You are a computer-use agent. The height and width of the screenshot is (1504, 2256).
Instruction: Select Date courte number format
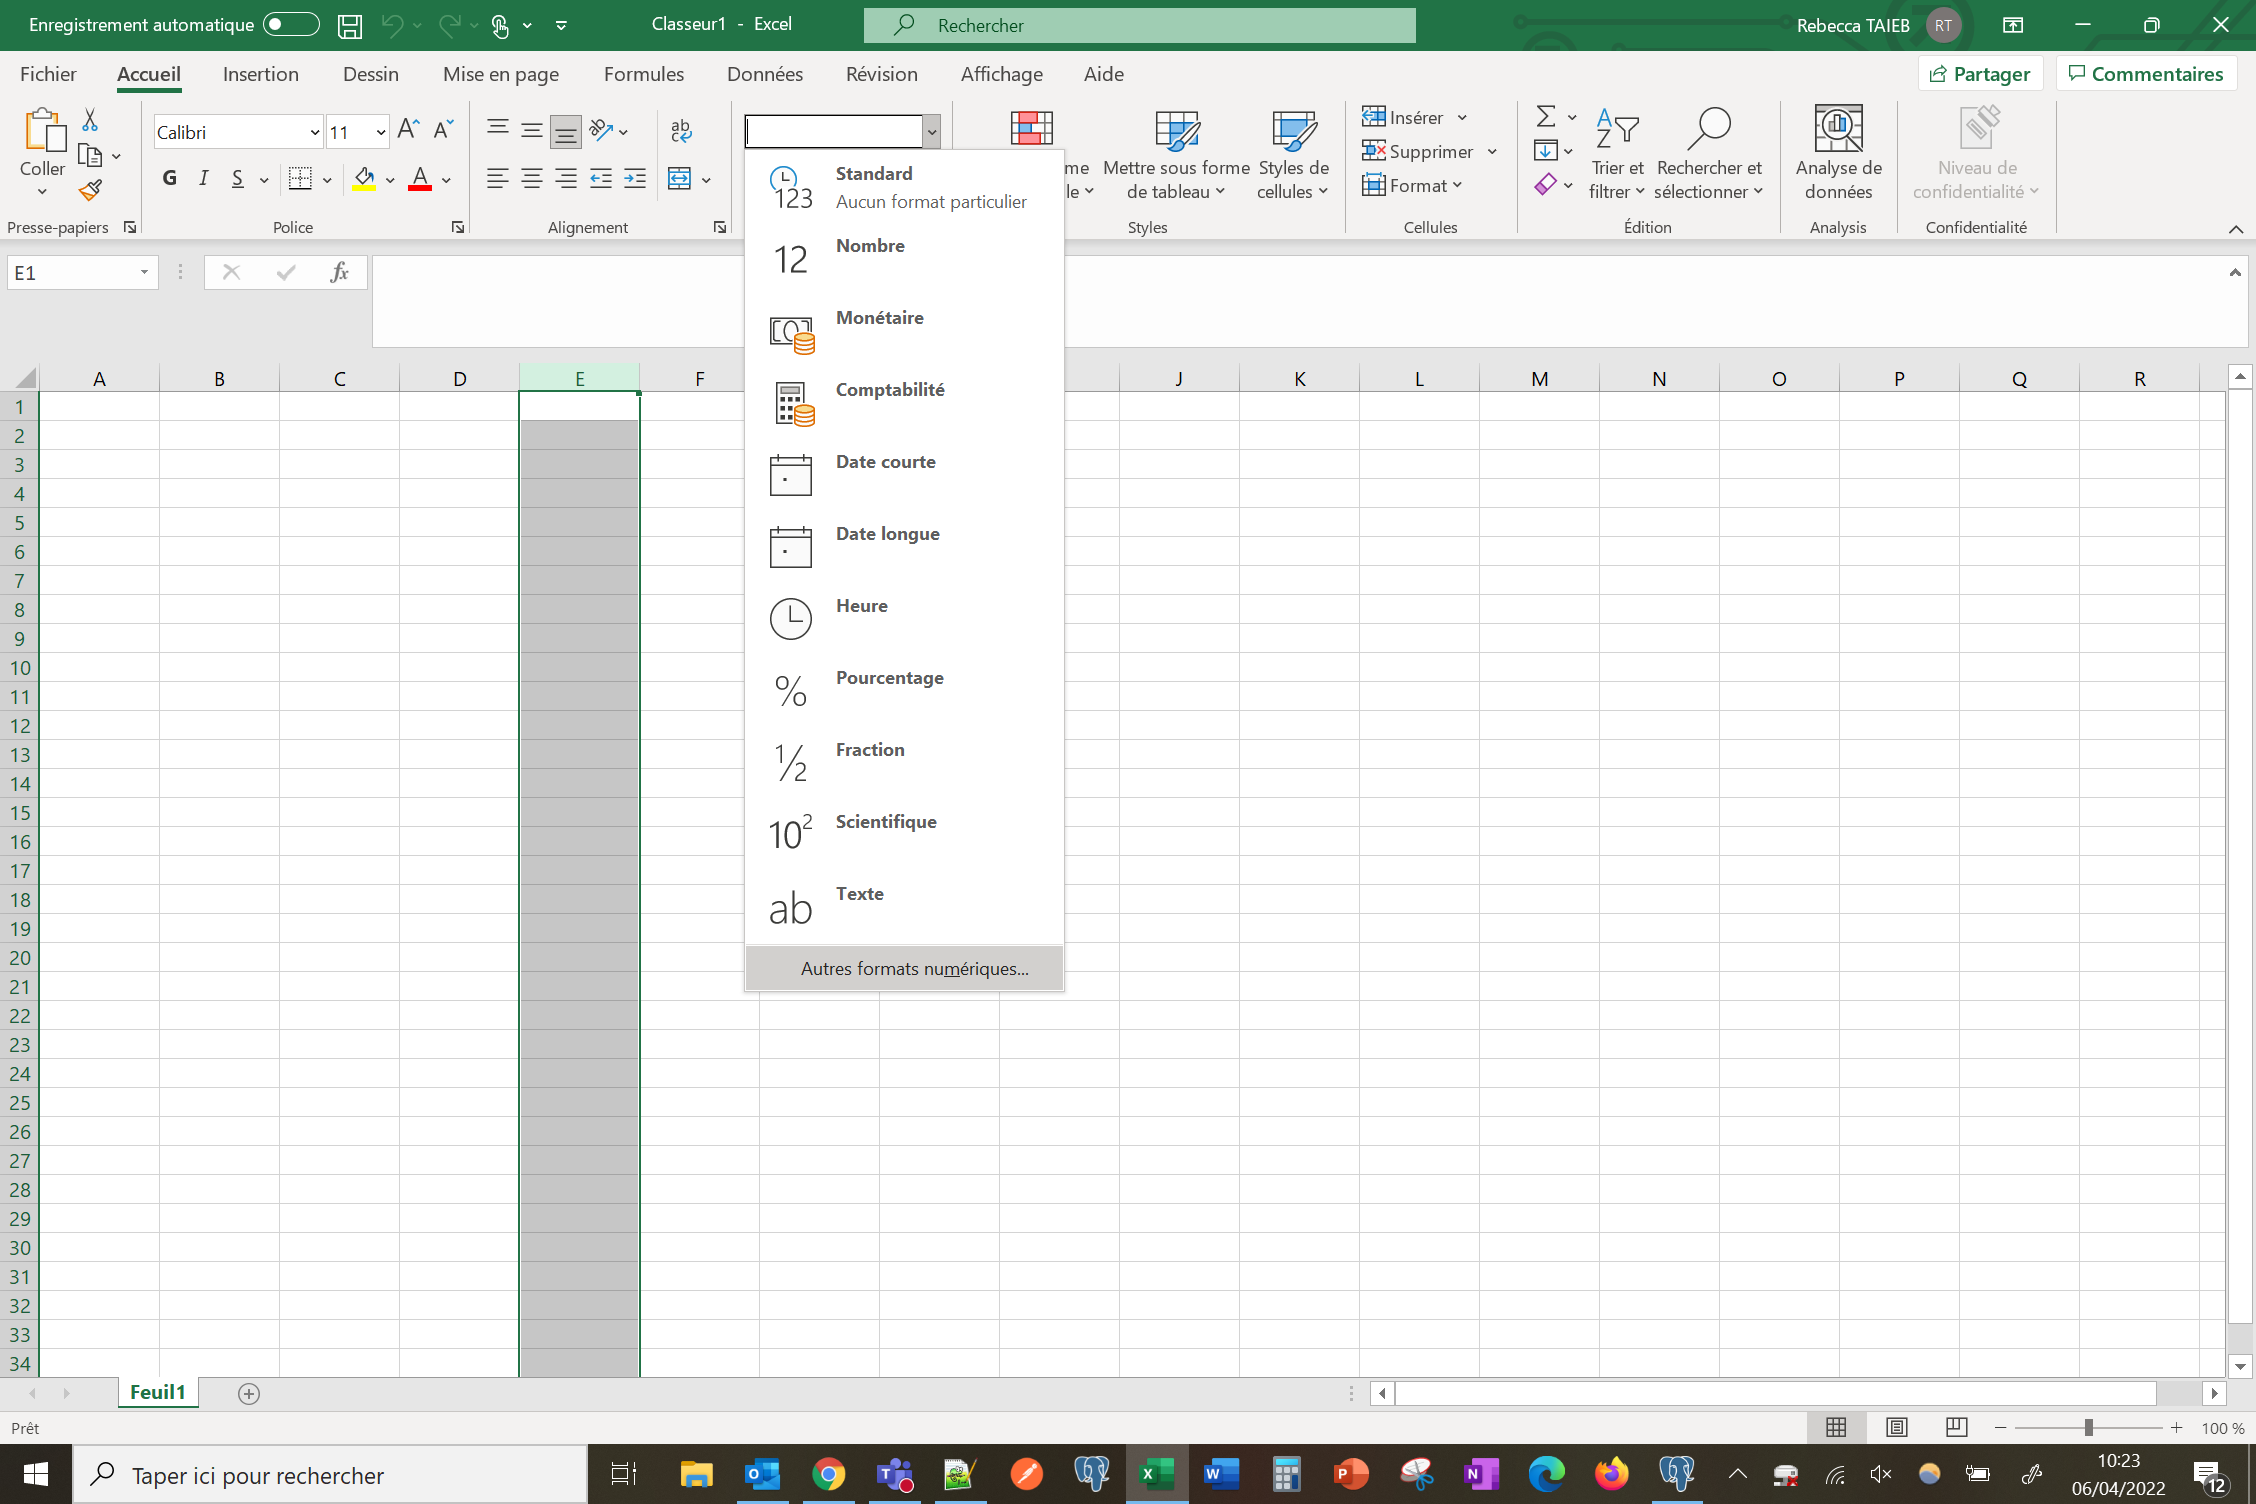[x=904, y=475]
